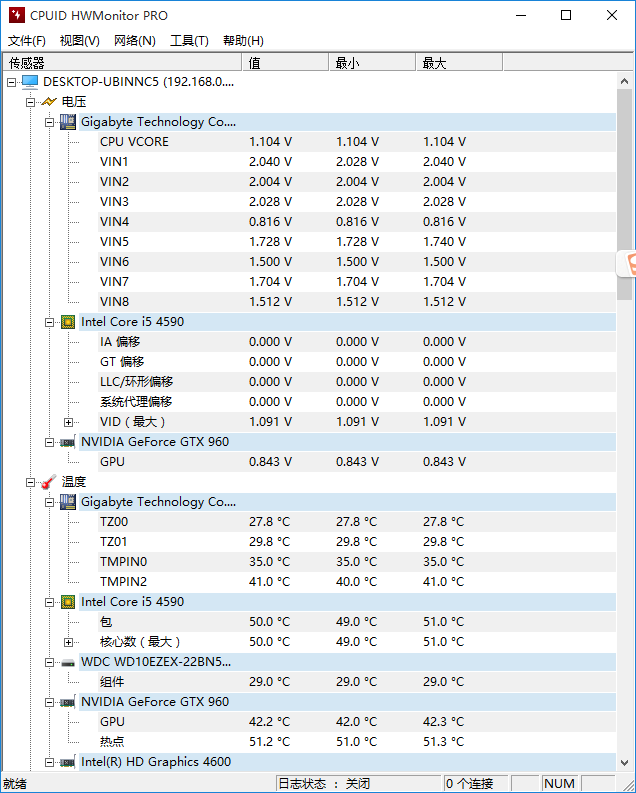Collapse Gigabyte Technology node under 温度
The width and height of the screenshot is (636, 793).
click(x=49, y=502)
